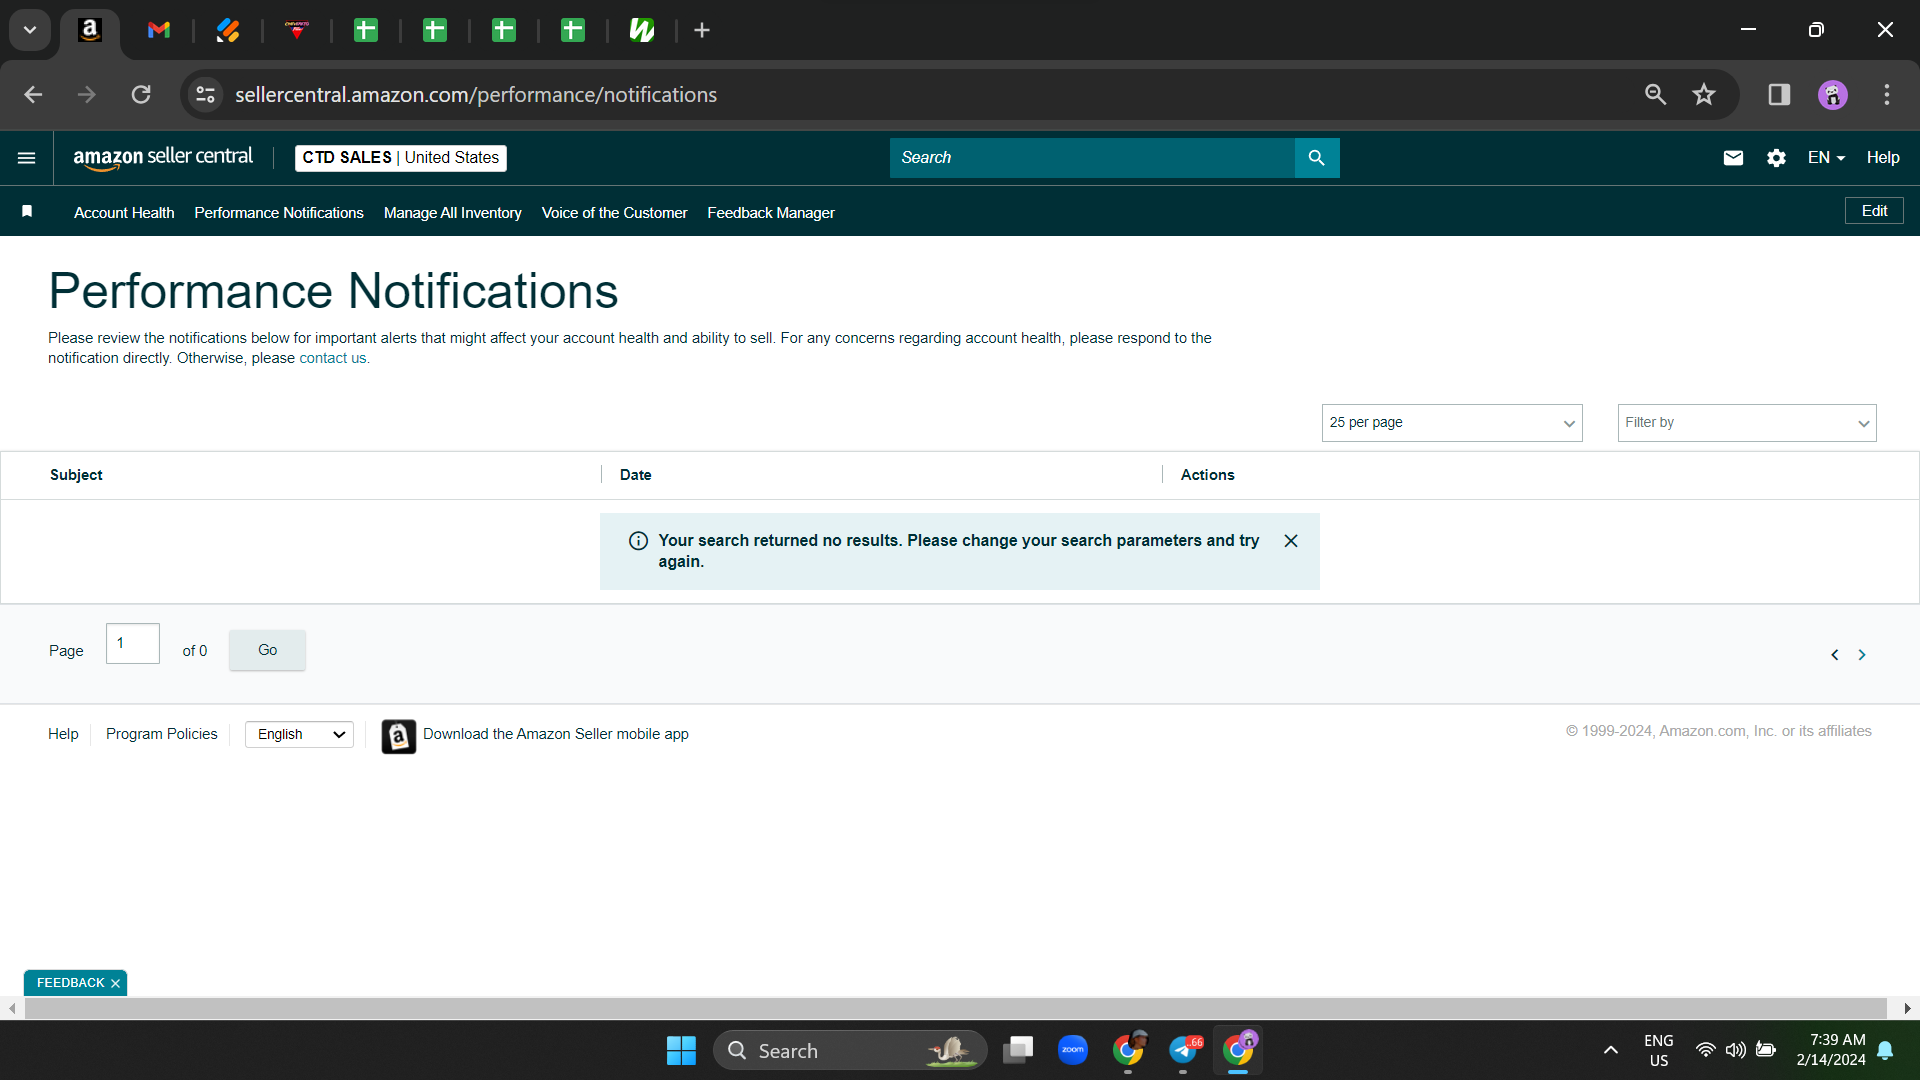This screenshot has width=1920, height=1080.
Task: Open Feedback Manager
Action: [x=771, y=213]
